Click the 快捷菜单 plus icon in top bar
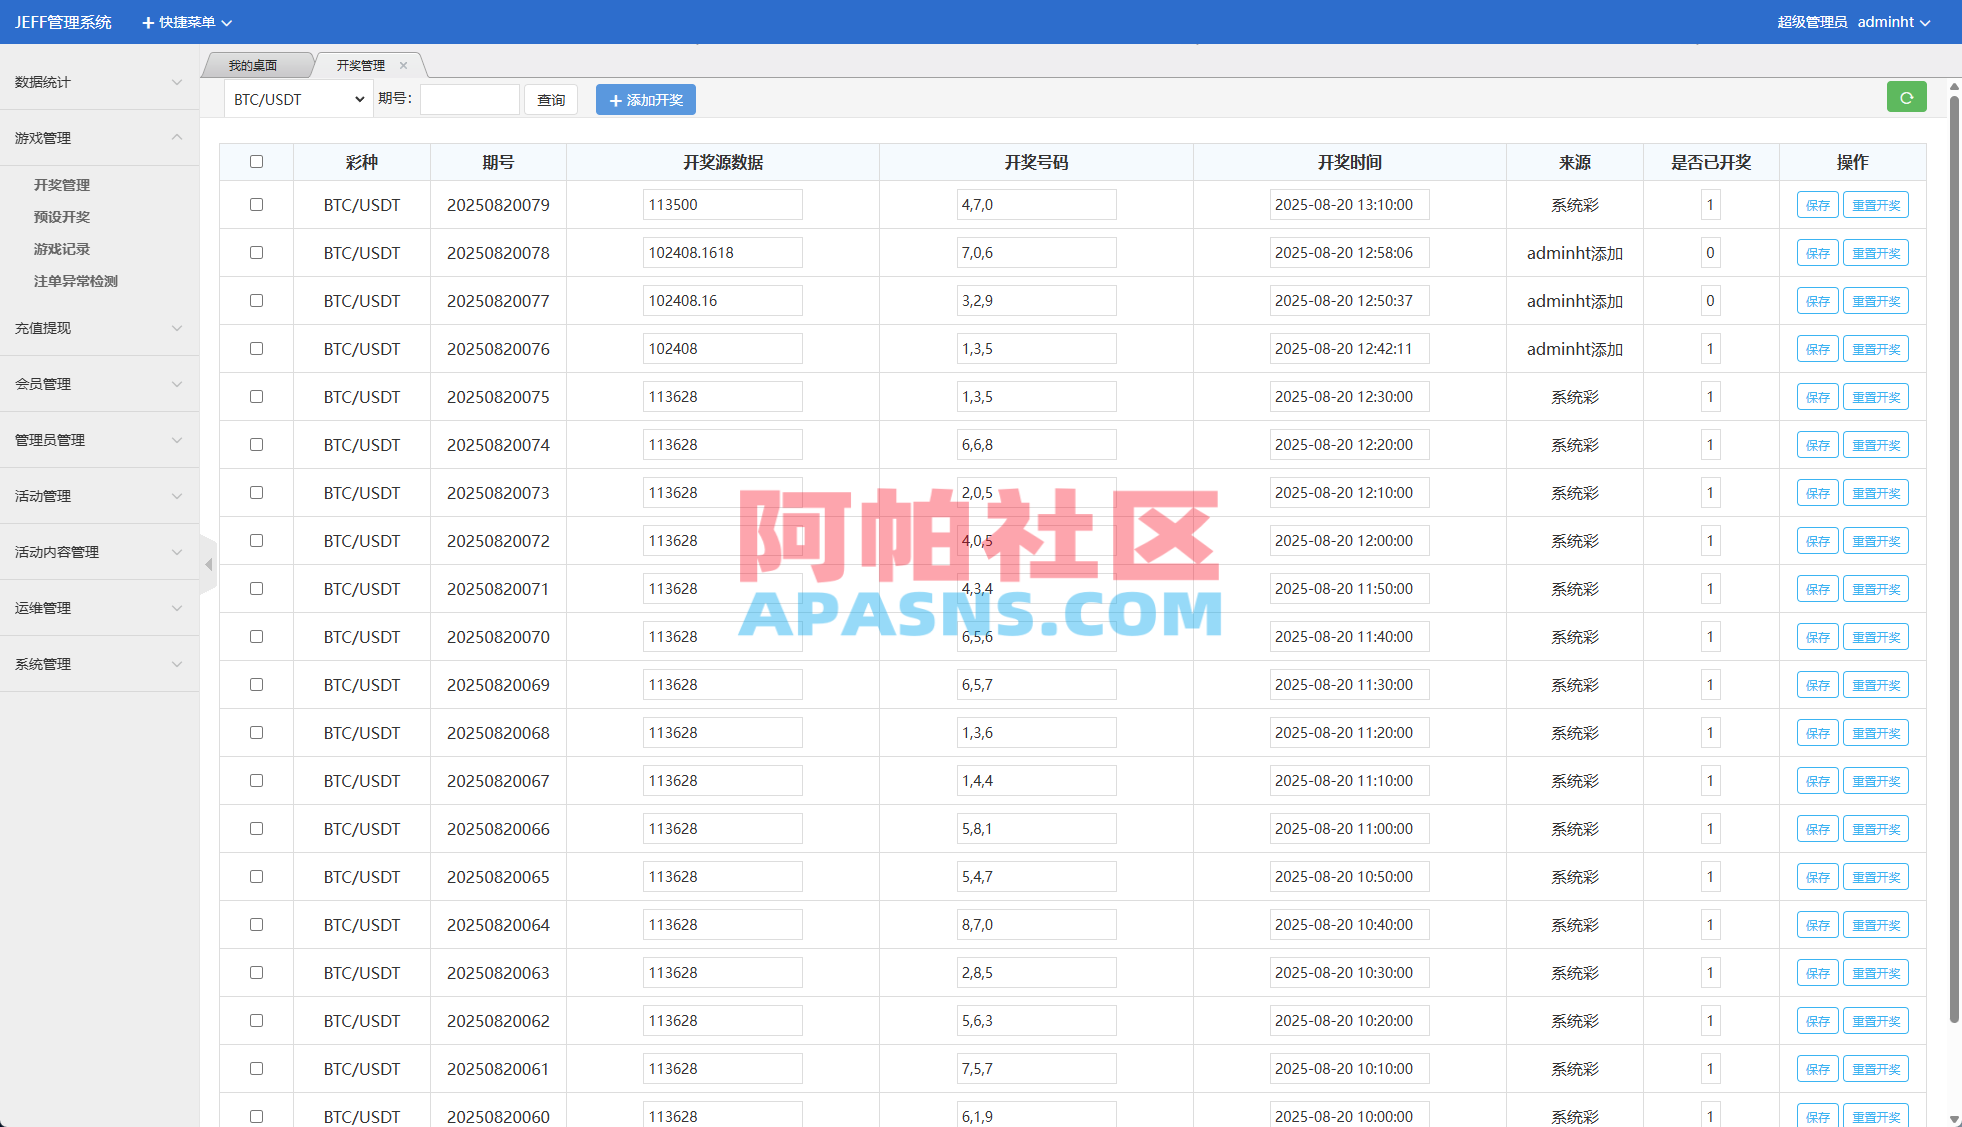Viewport: 1962px width, 1127px height. coord(148,22)
